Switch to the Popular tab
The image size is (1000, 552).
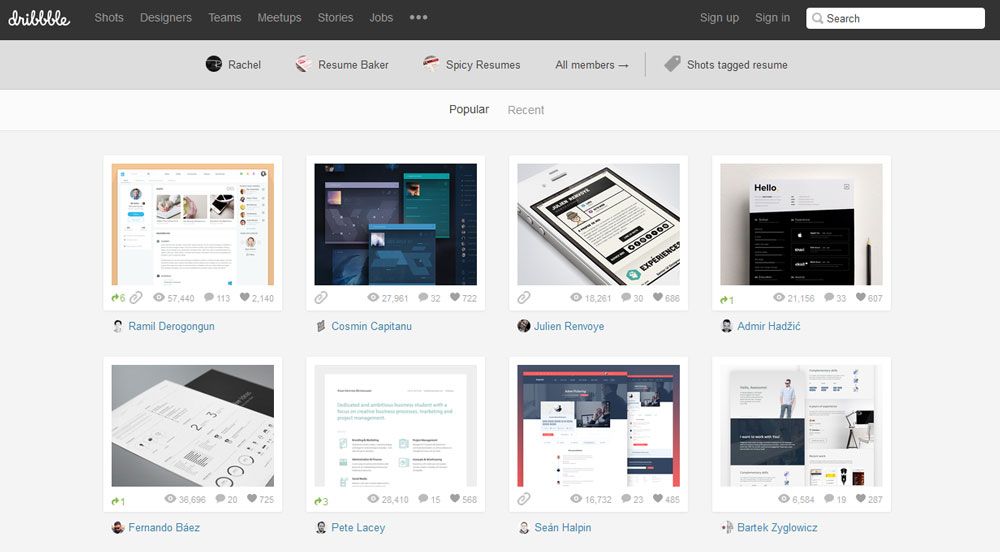coord(469,110)
